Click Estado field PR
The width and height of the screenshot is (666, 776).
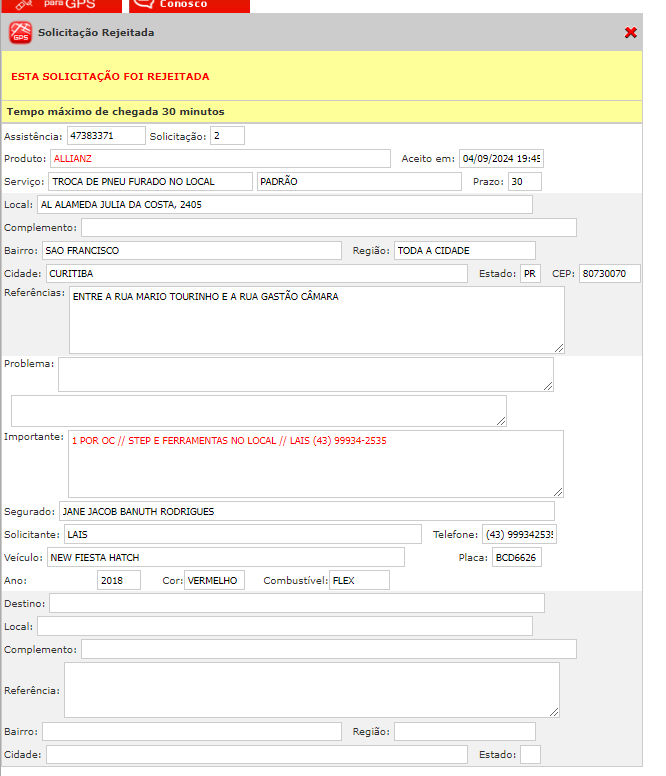point(530,274)
